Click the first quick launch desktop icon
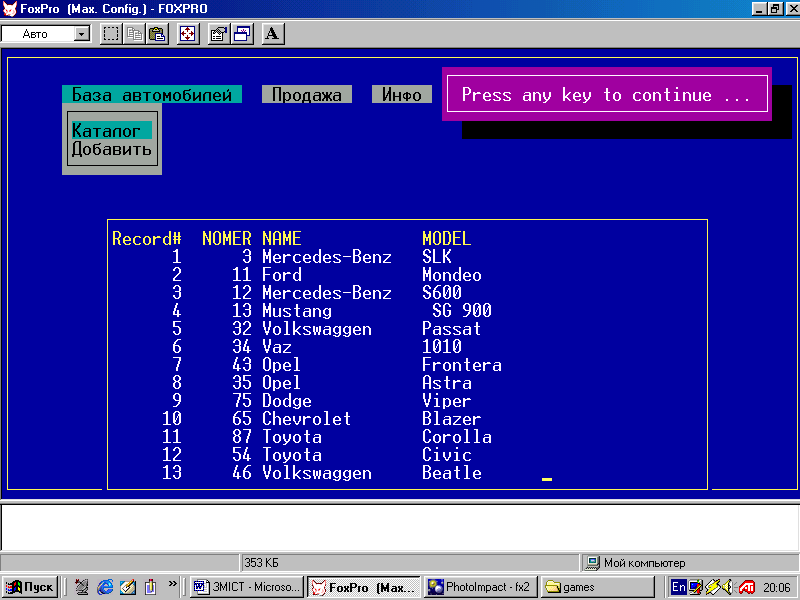800x600 pixels. coord(82,587)
